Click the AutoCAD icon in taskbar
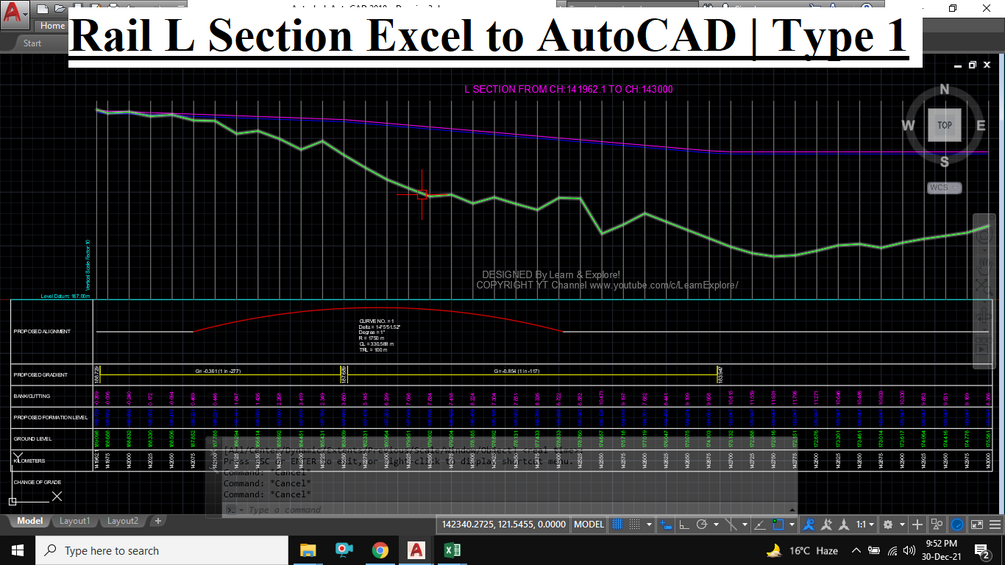The height and width of the screenshot is (565, 1005). [416, 550]
